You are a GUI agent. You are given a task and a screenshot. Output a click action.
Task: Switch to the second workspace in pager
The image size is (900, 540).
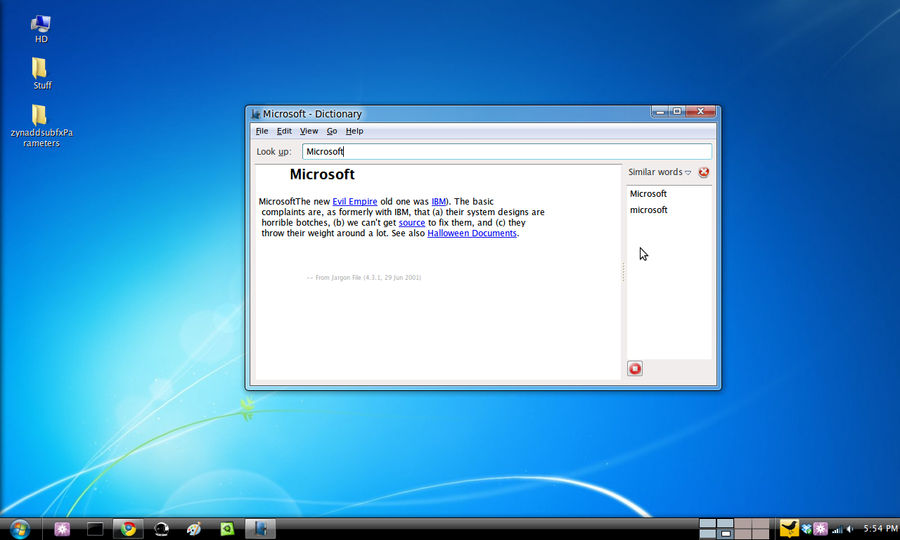725,523
